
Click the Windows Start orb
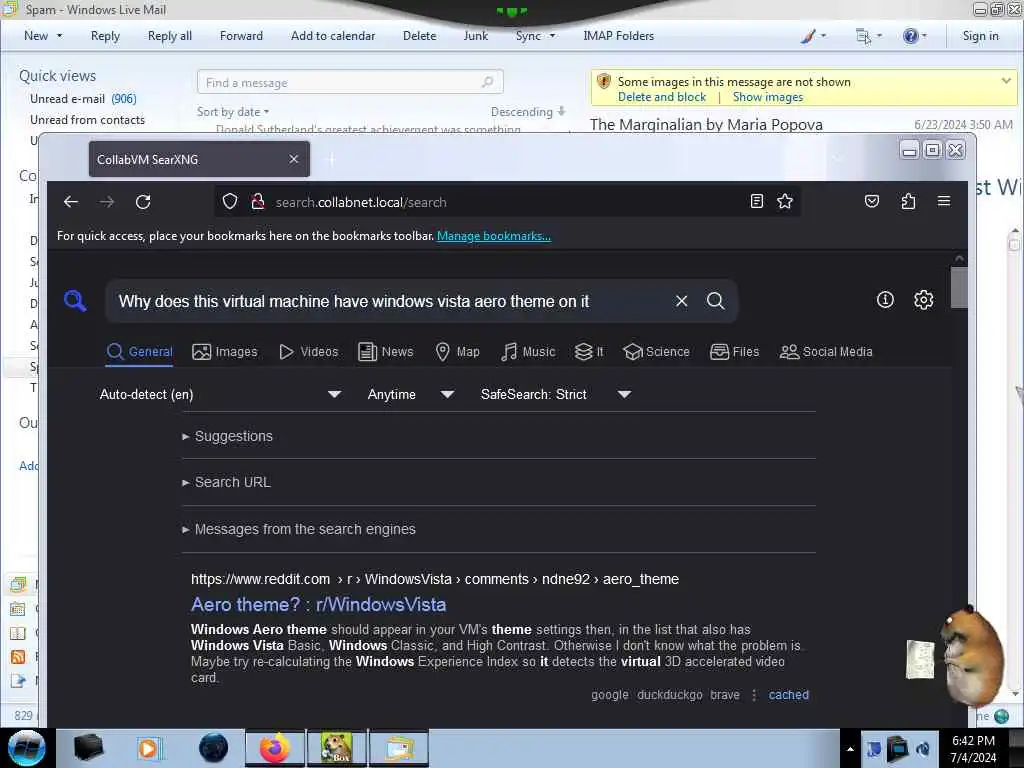pyautogui.click(x=27, y=748)
